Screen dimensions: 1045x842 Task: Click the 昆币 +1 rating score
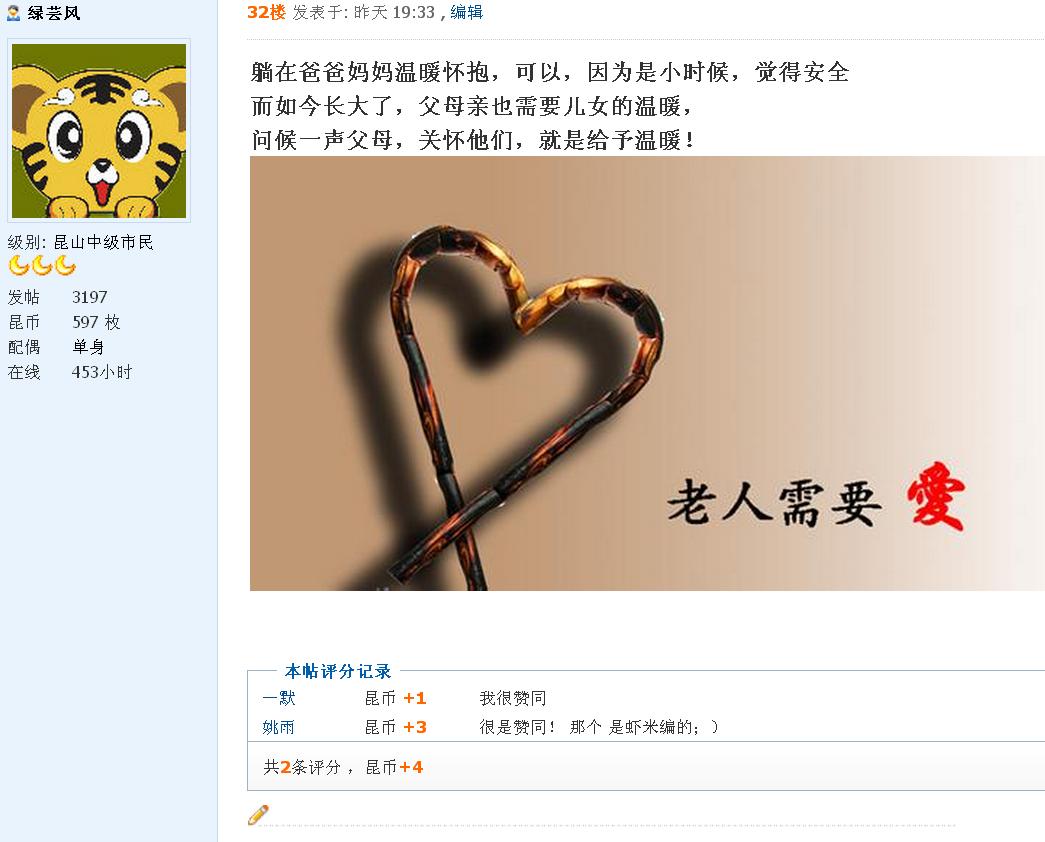click(x=395, y=698)
